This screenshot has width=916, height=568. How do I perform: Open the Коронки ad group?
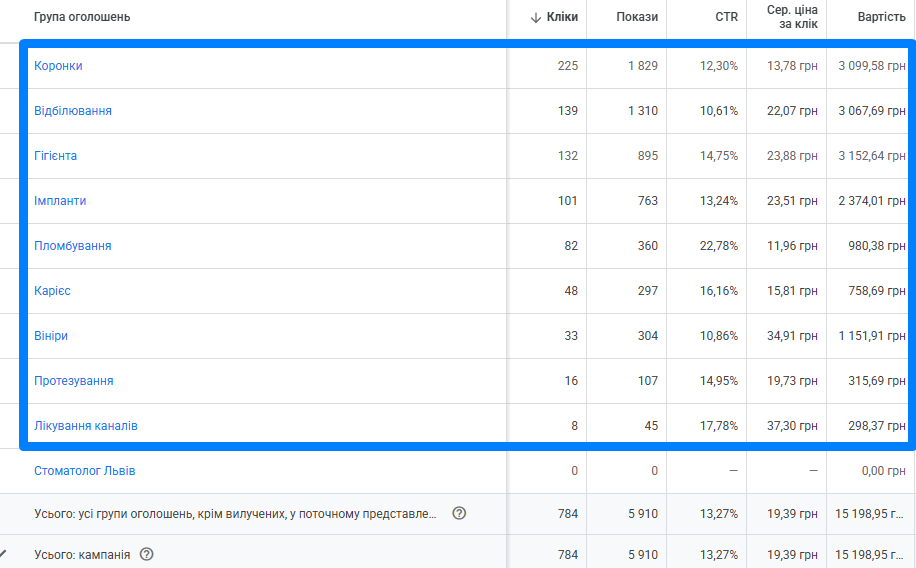[58, 65]
